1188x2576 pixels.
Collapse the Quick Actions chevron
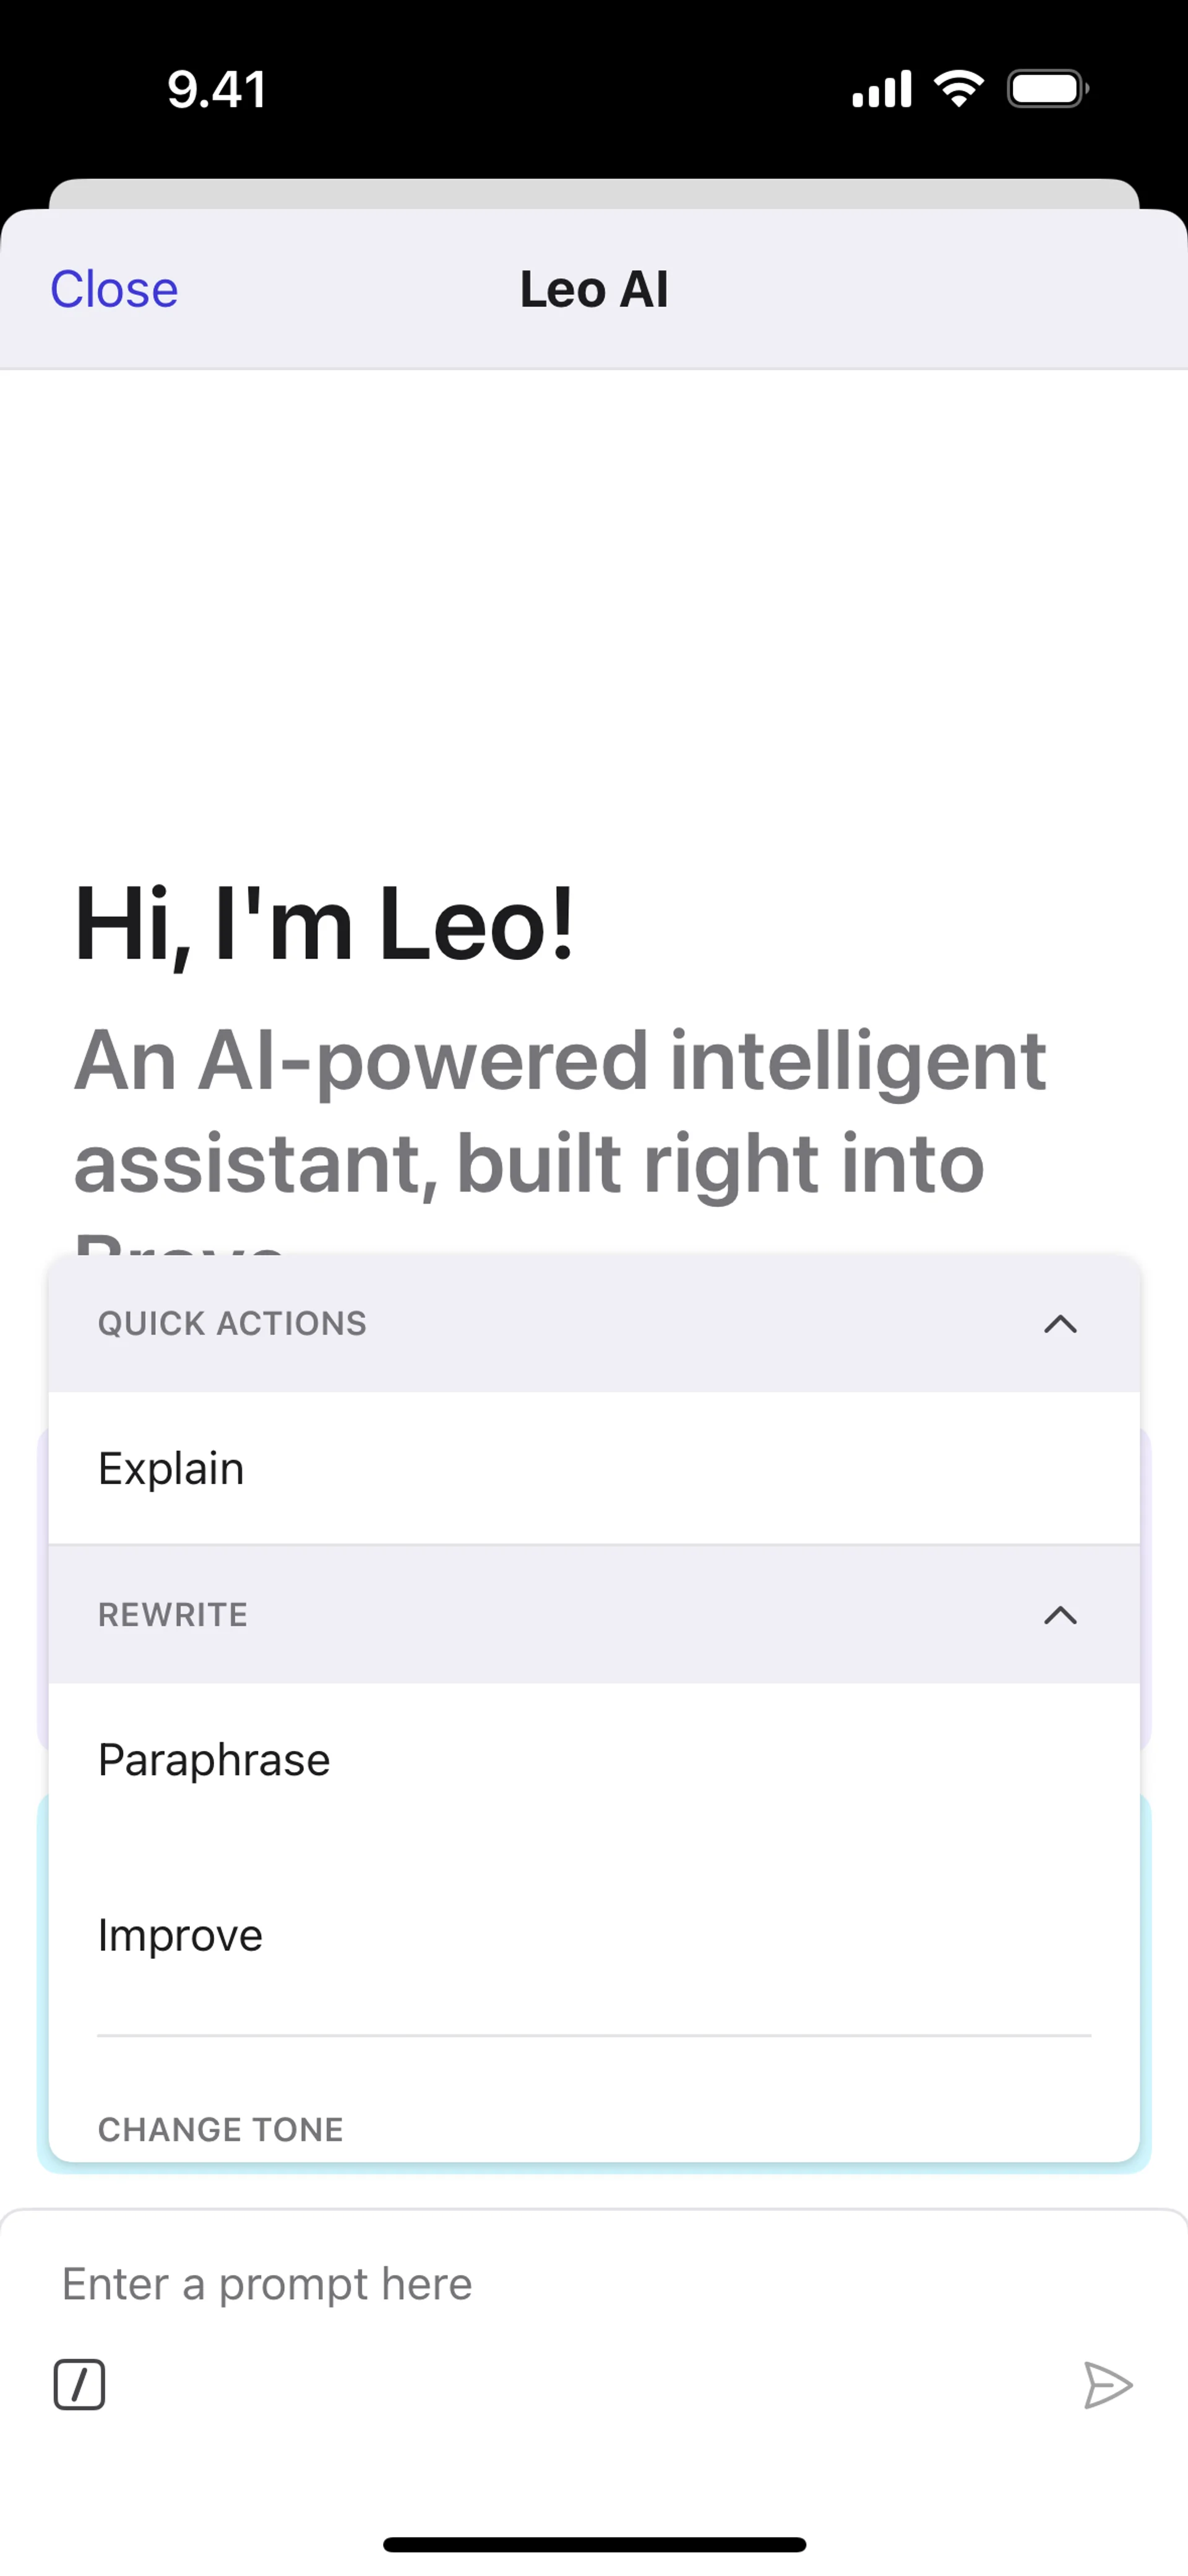(1060, 1324)
